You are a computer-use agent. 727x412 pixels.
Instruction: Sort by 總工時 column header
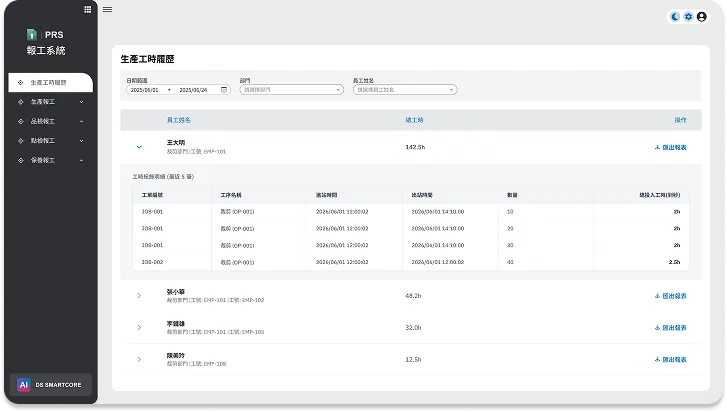[x=415, y=120]
